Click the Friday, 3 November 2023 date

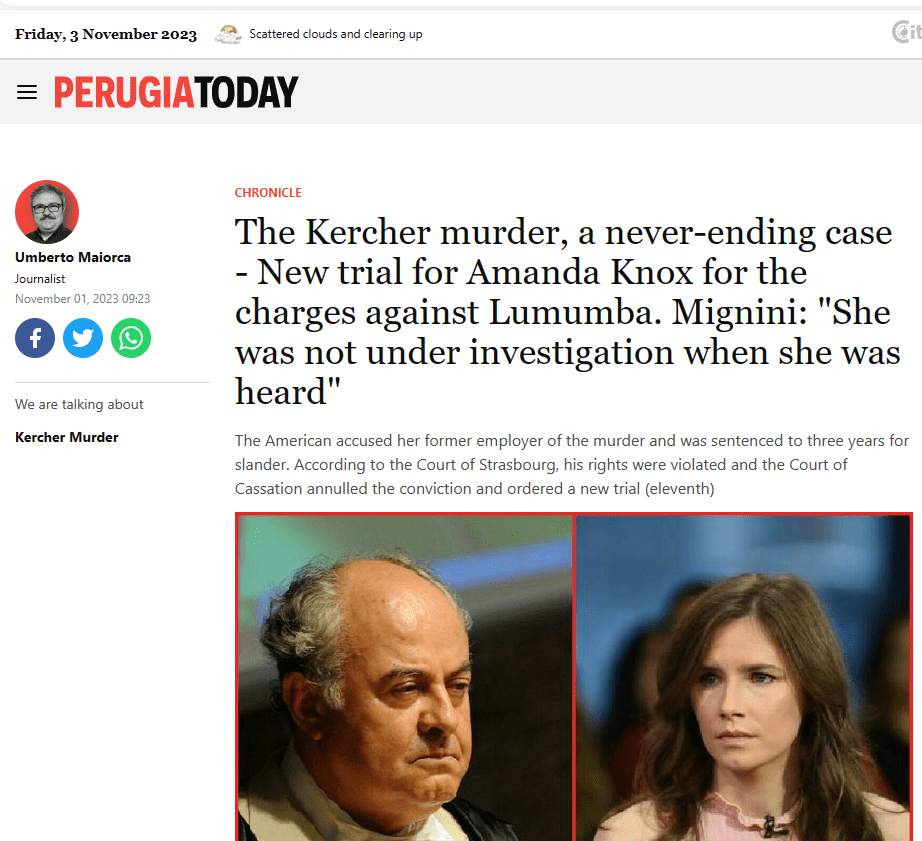point(106,34)
